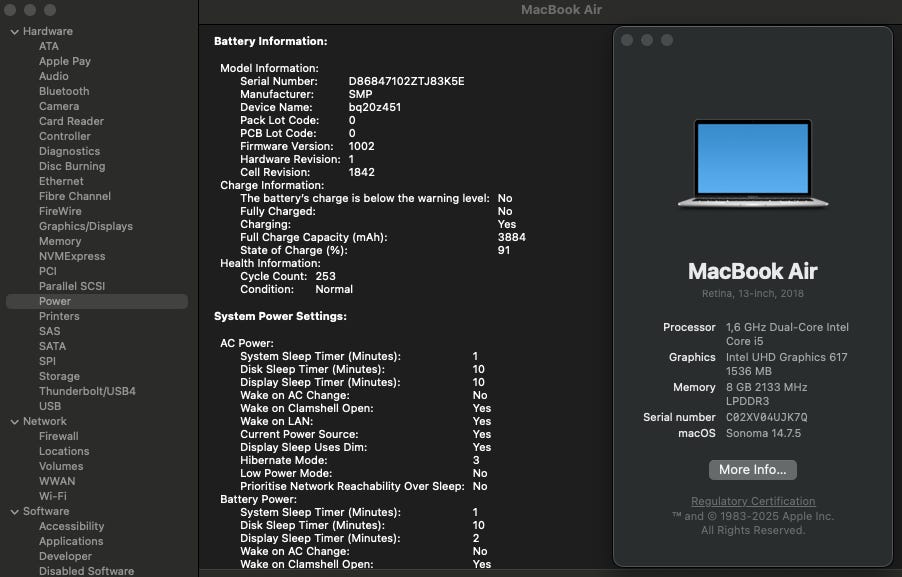The image size is (902, 577).
Task: Close the System Information window
Action: (x=10, y=10)
